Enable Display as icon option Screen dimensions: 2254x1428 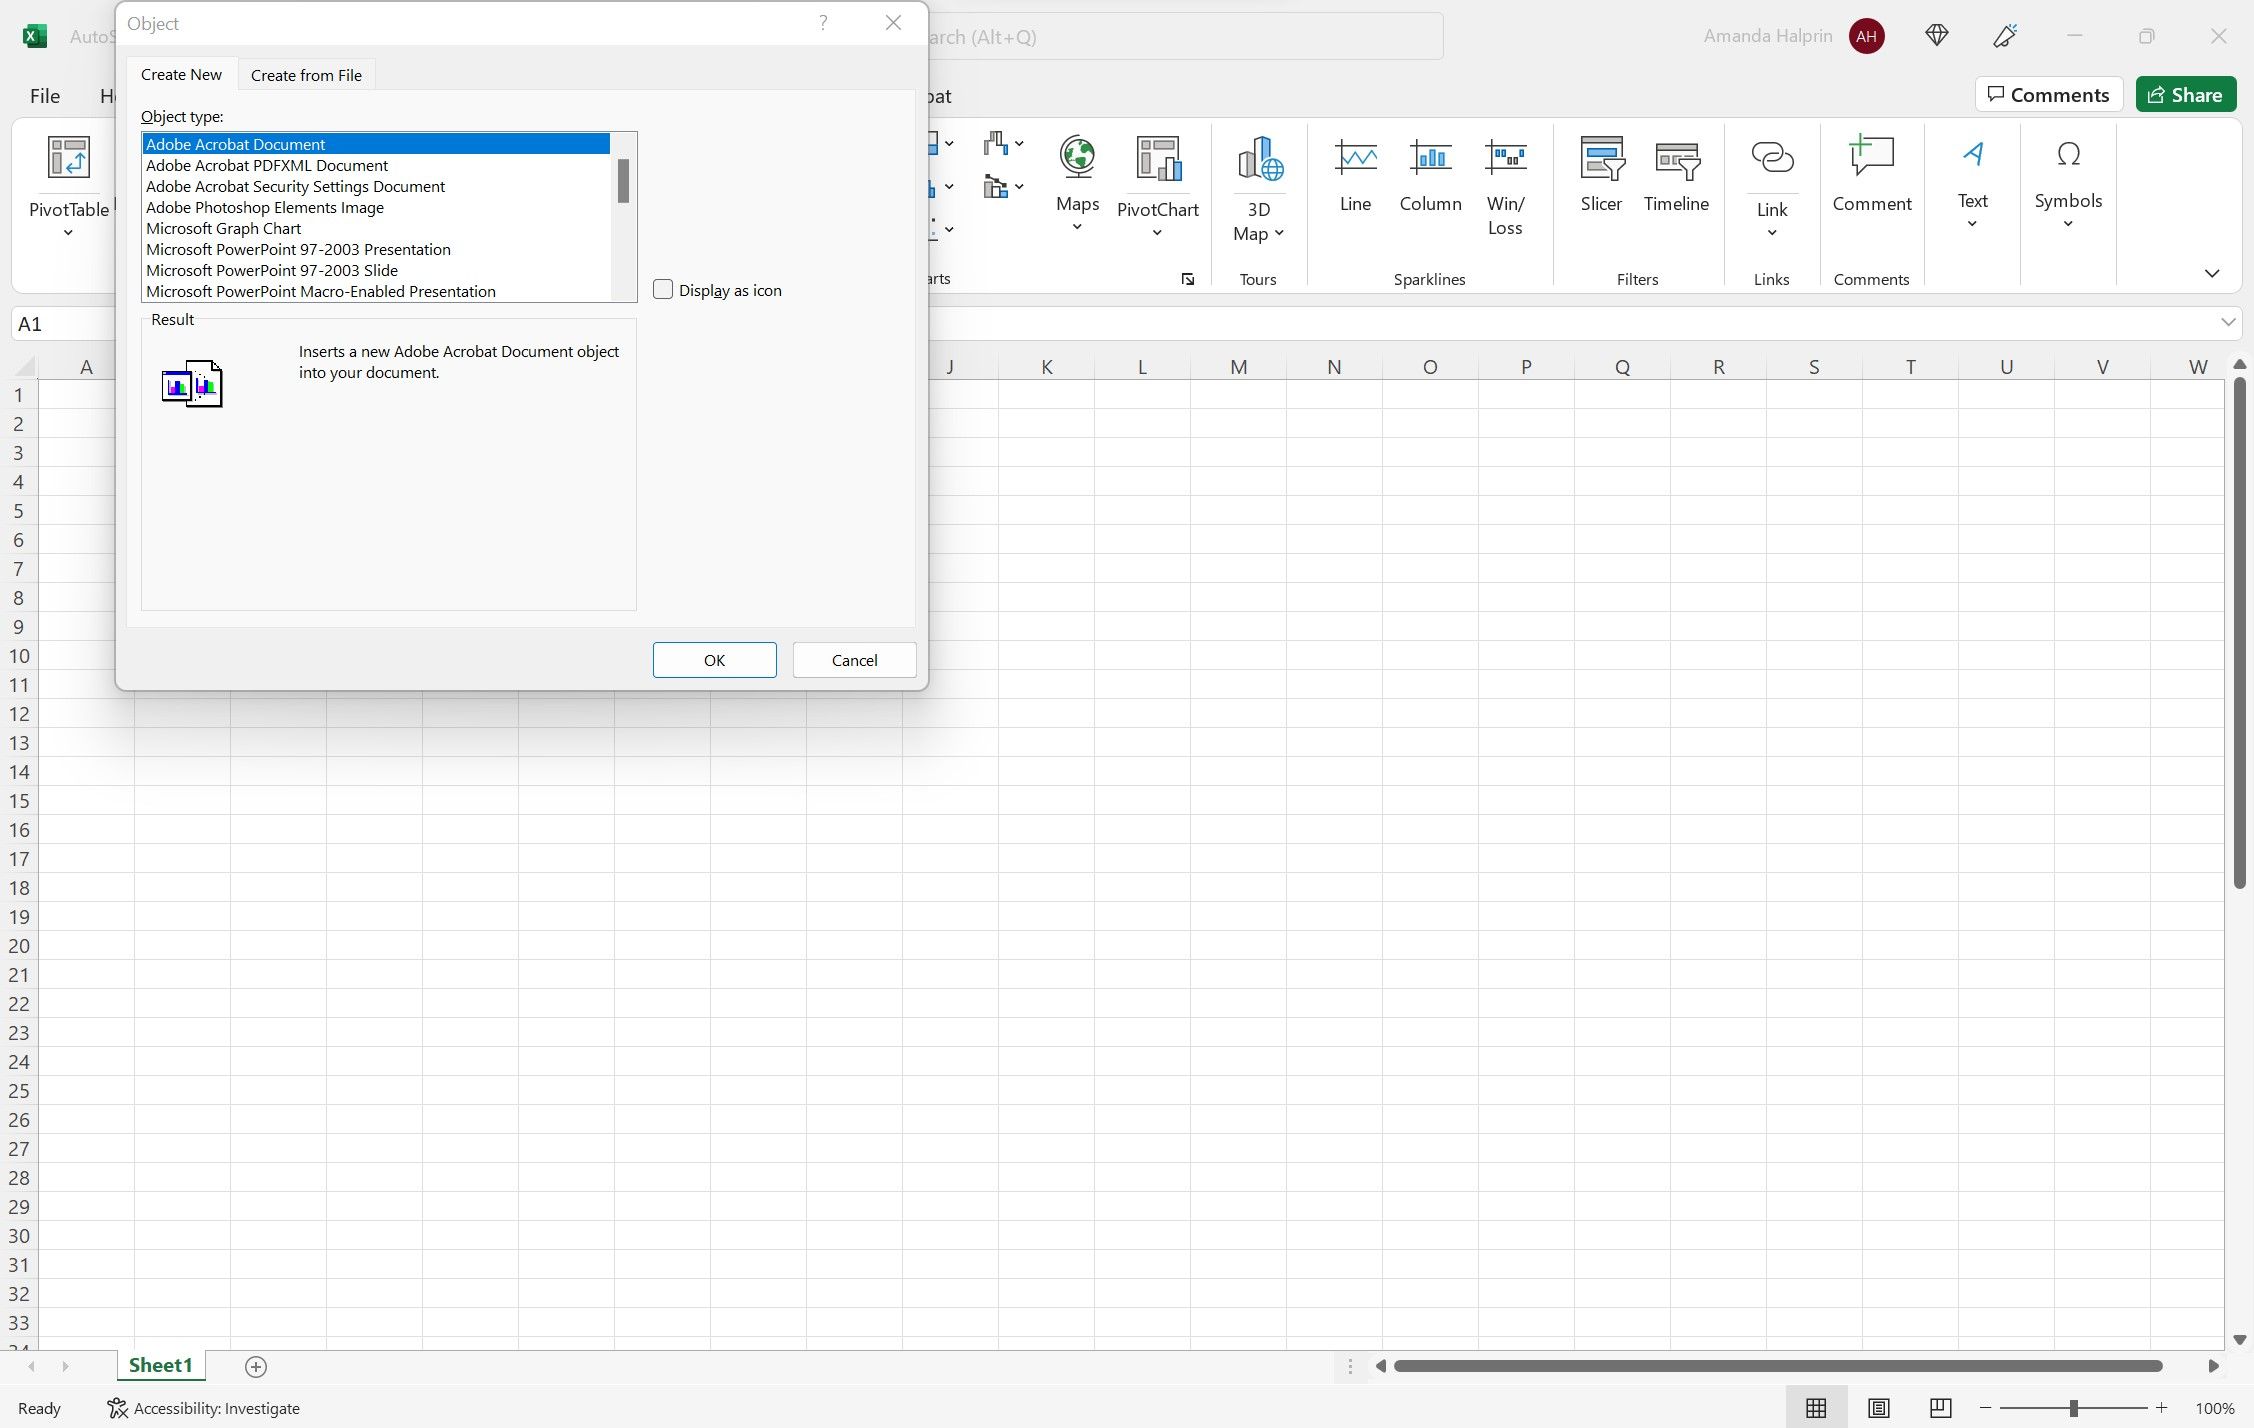click(x=662, y=289)
